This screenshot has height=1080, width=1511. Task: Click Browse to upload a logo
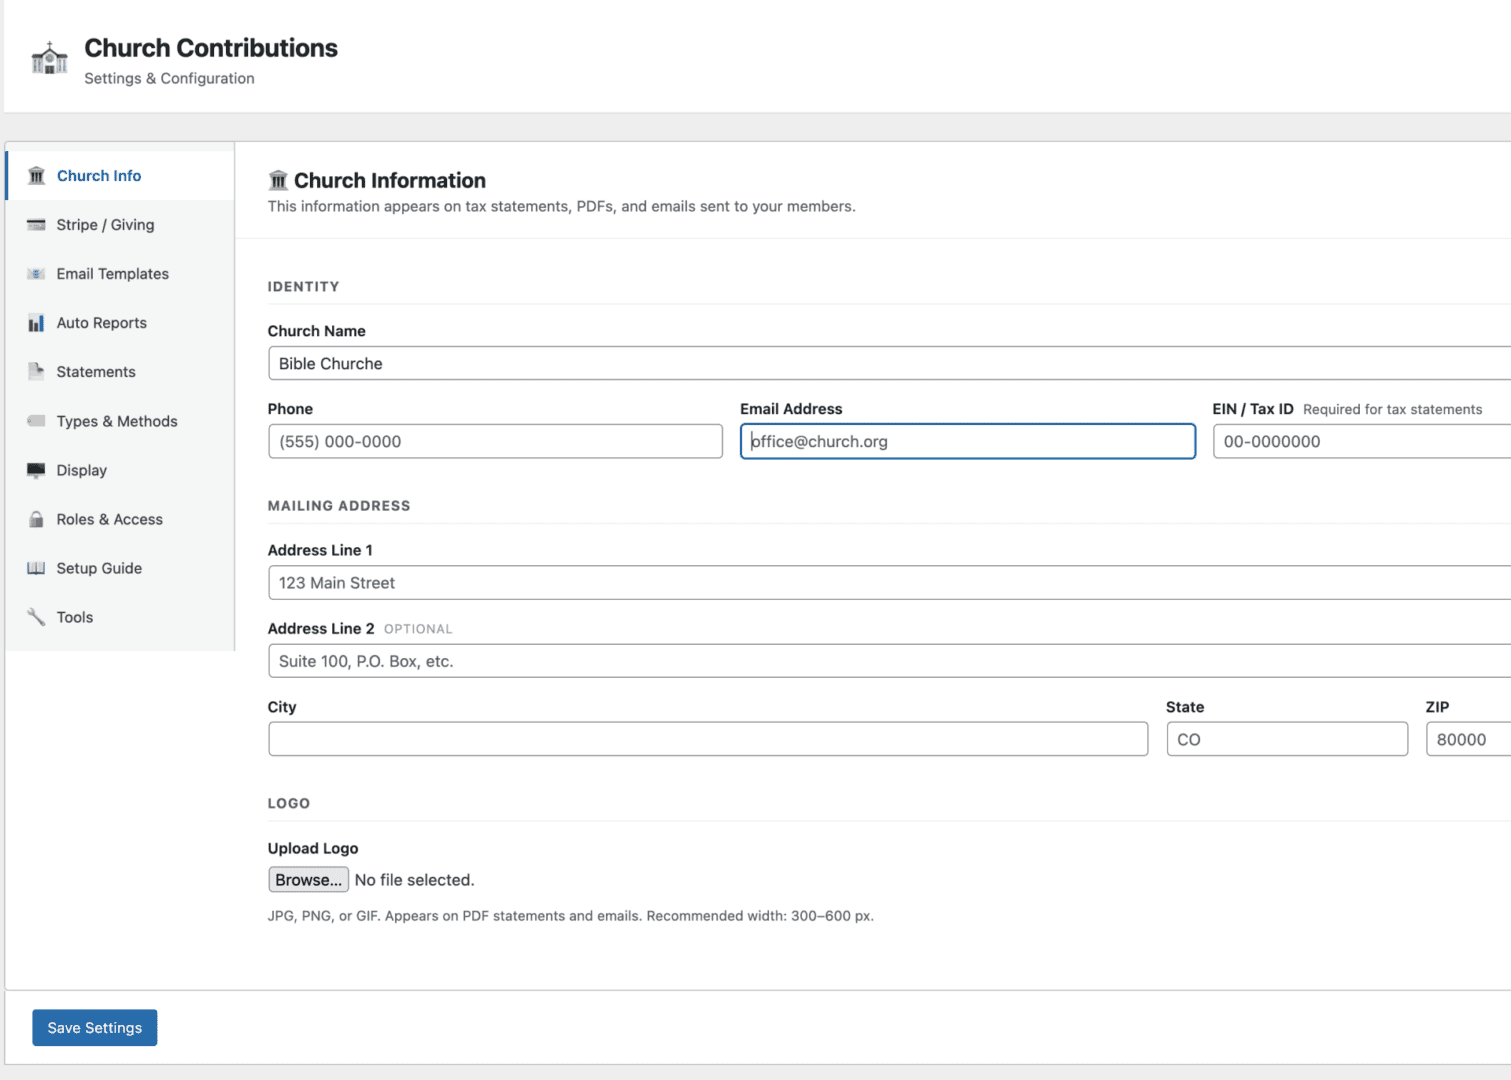[x=308, y=880]
